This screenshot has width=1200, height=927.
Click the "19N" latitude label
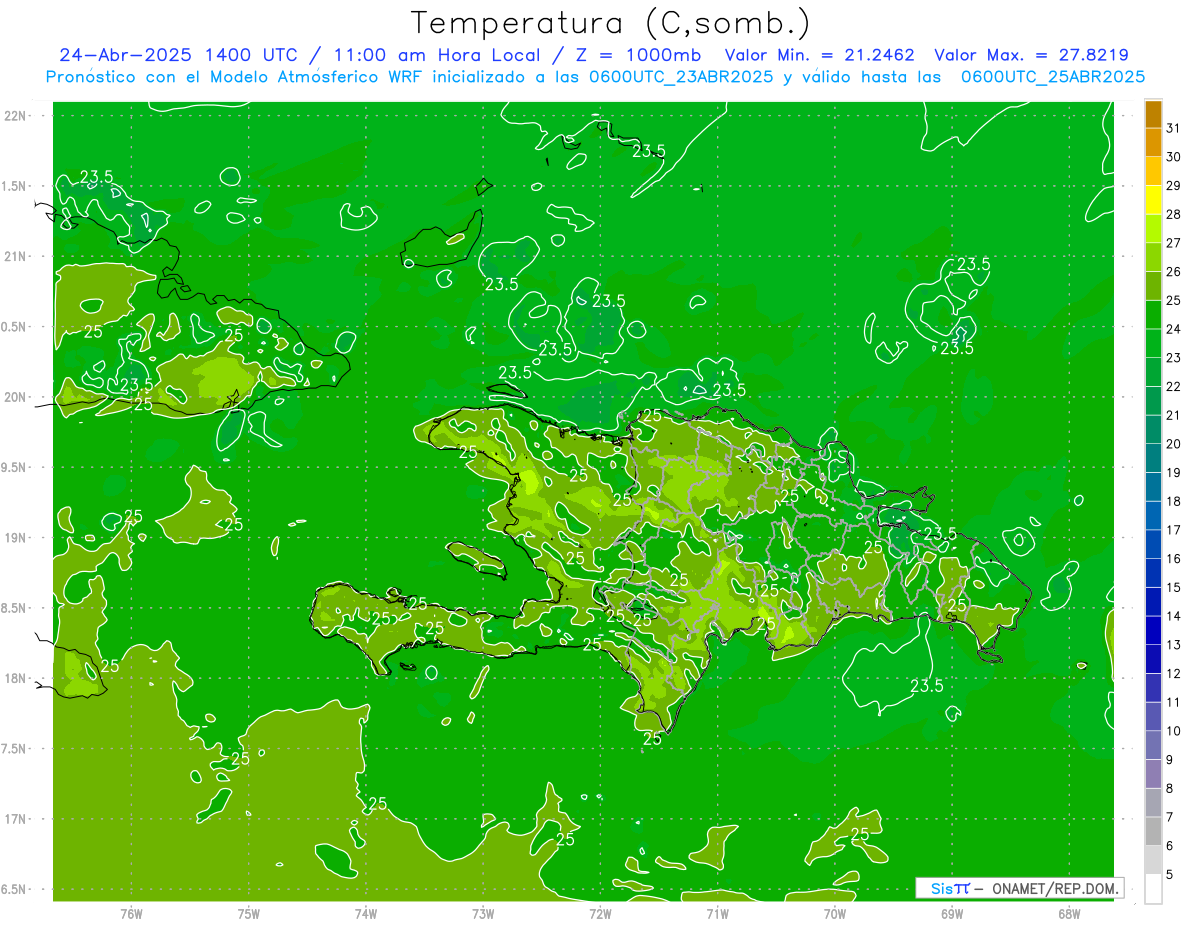coord(16,538)
